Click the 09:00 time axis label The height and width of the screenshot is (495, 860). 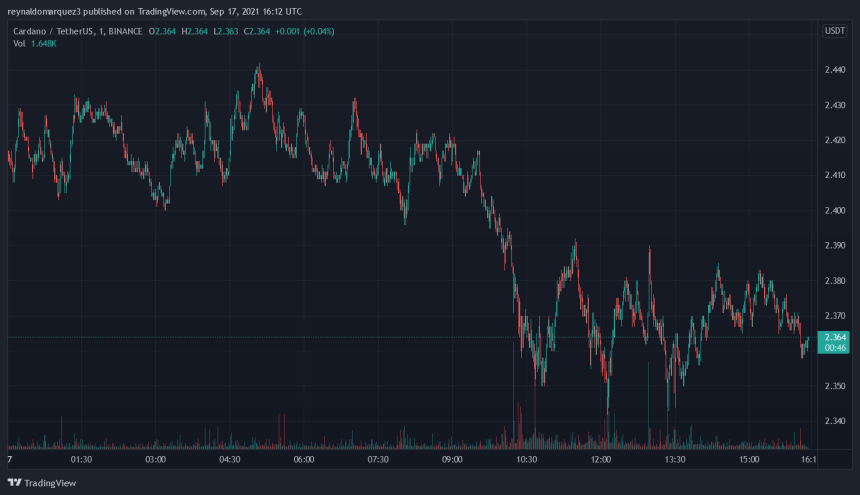452,459
